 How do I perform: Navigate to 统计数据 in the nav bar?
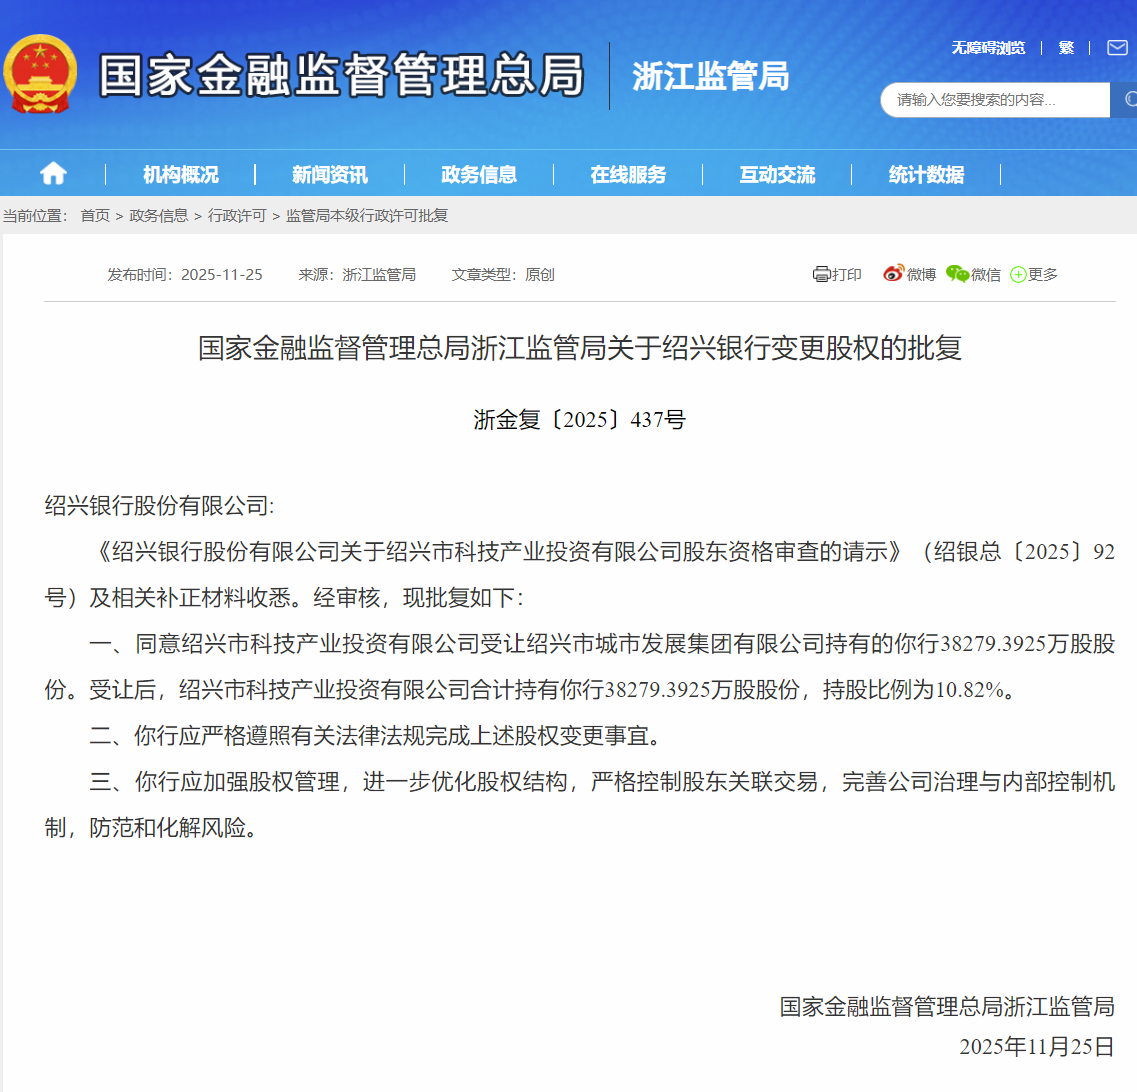pos(925,175)
